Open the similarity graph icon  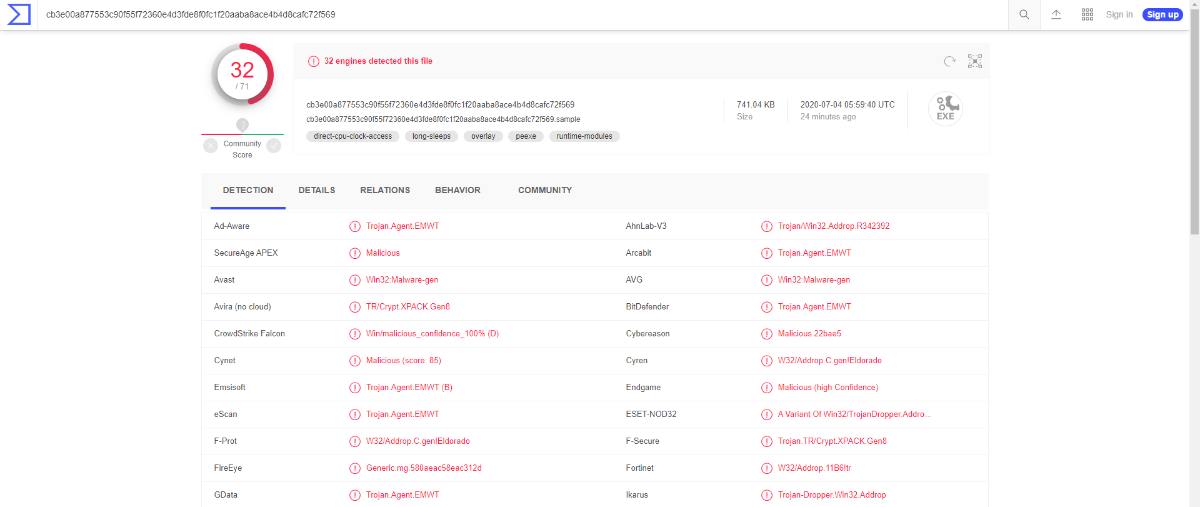click(x=975, y=61)
